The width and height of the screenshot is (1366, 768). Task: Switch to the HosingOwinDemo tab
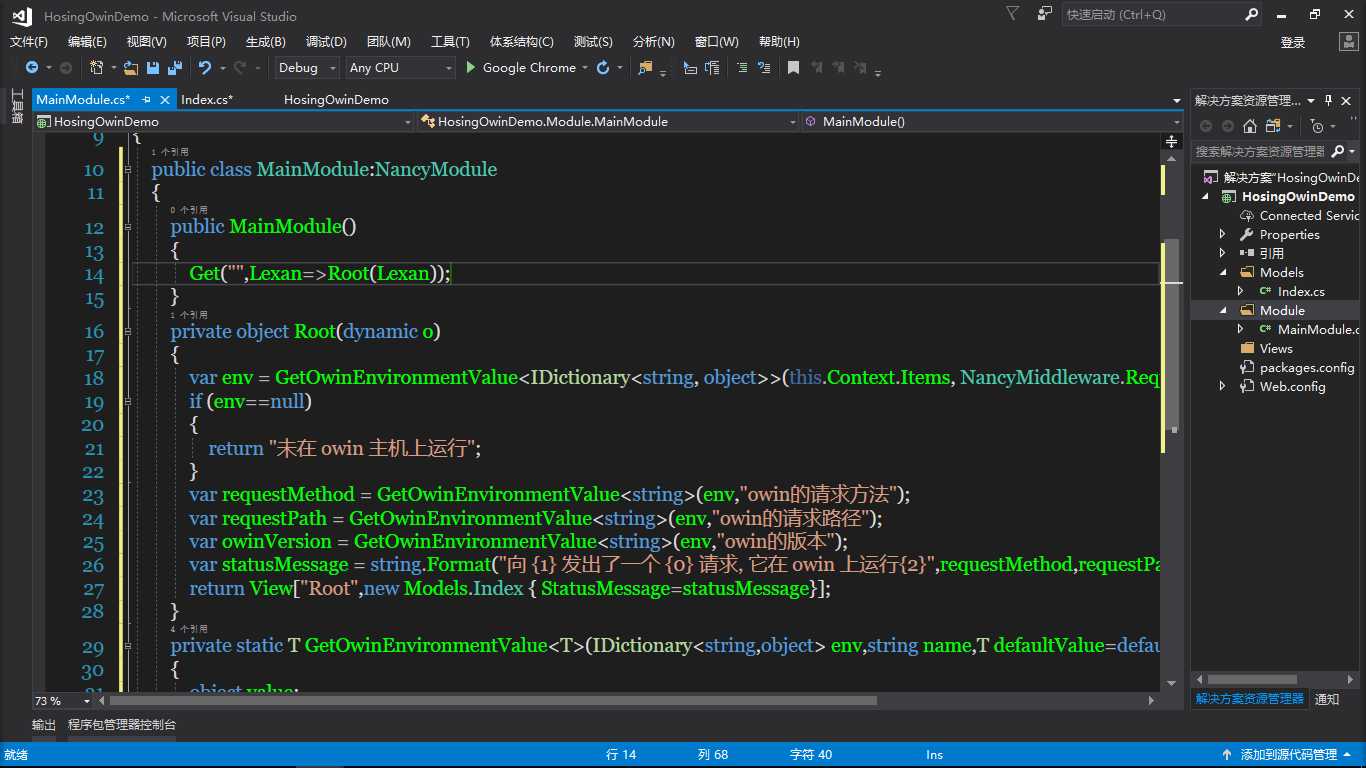[336, 100]
